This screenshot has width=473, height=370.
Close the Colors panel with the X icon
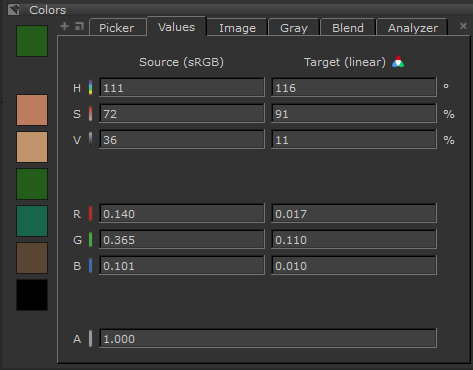(463, 26)
